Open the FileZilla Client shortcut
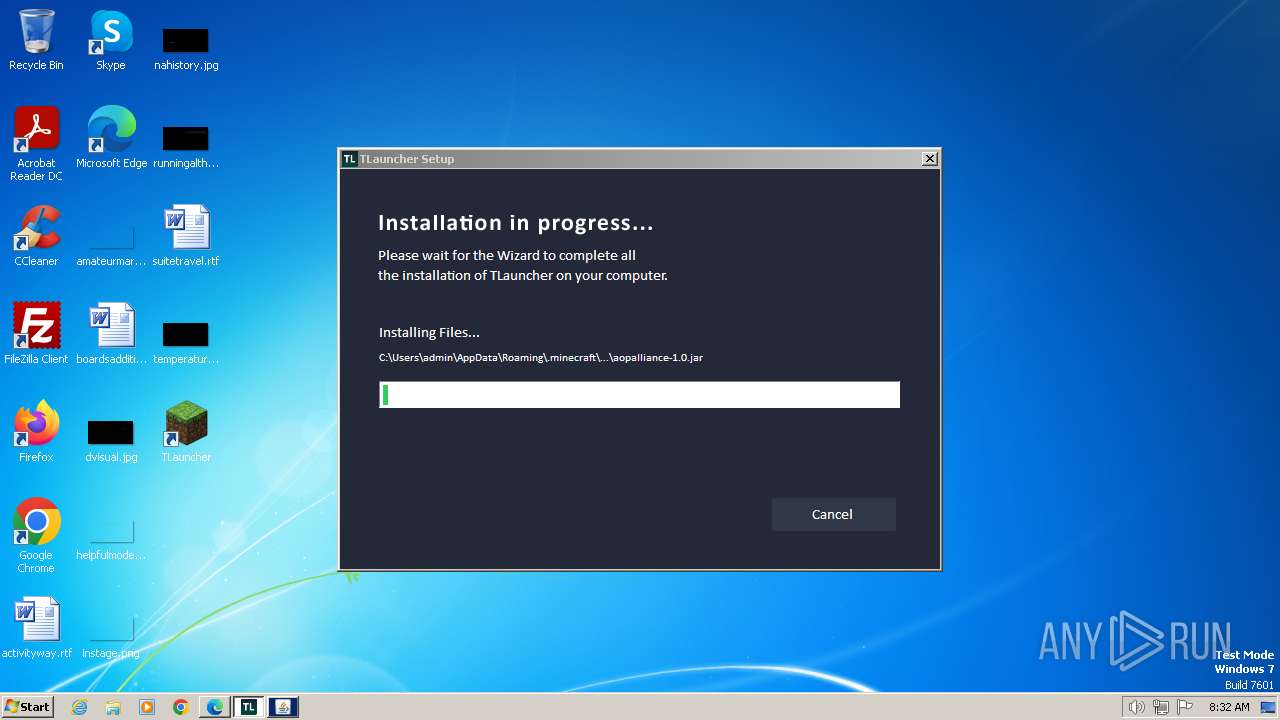Screen dimensions: 1280x720 tap(36, 334)
